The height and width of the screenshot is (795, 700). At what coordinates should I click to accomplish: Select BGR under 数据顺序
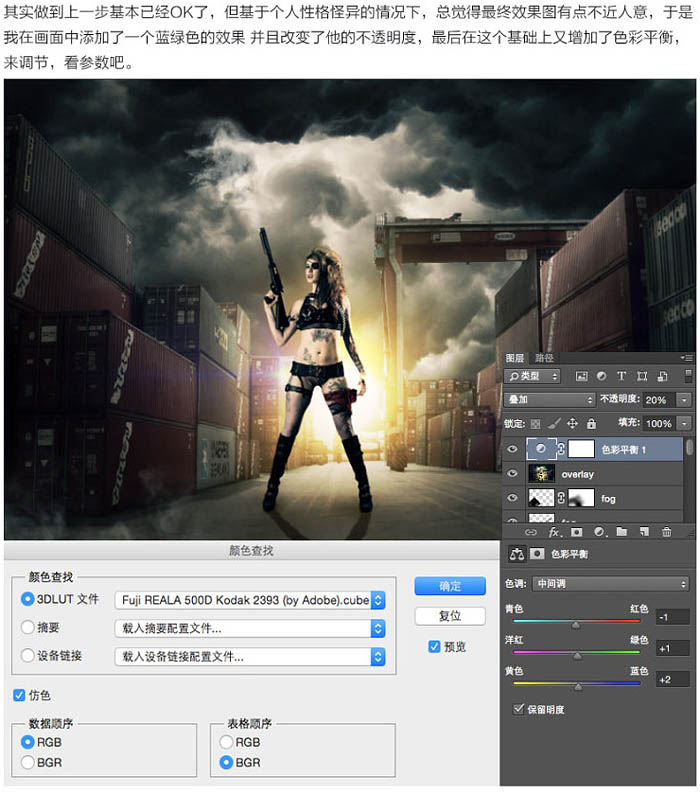point(27,762)
